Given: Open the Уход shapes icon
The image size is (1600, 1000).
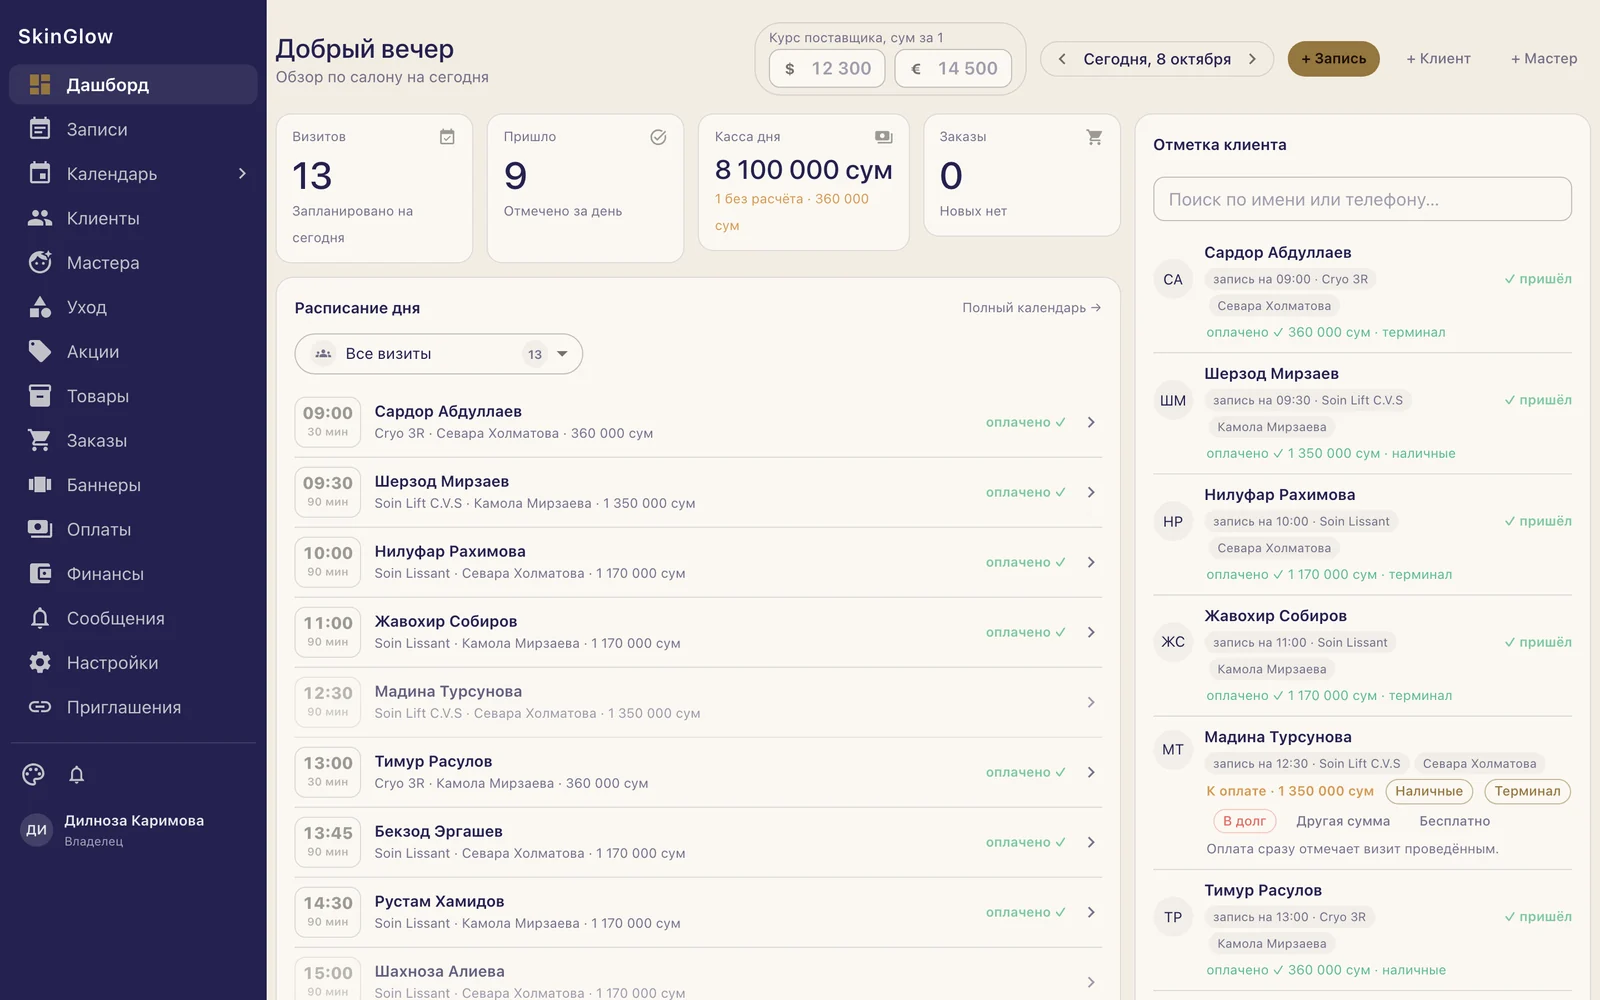Looking at the screenshot, I should pyautogui.click(x=40, y=307).
